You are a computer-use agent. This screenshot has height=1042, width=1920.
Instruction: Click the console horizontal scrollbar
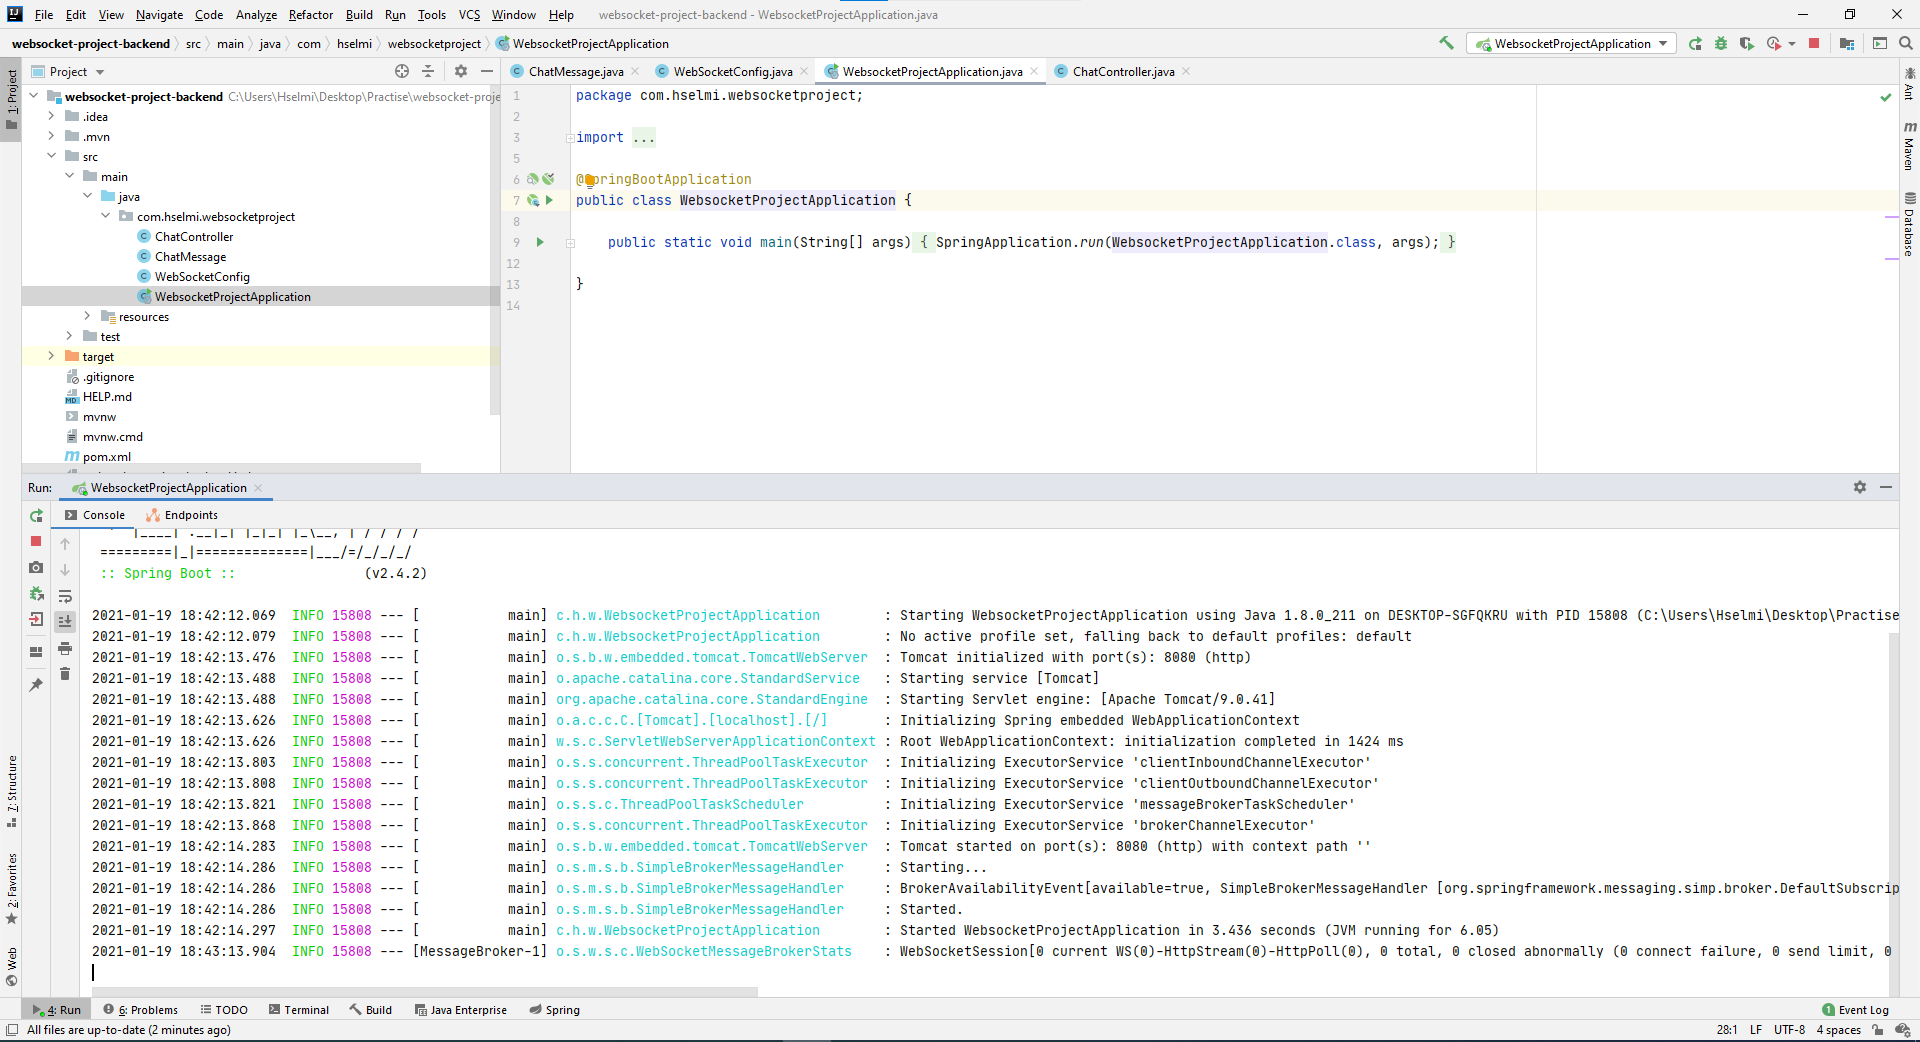pyautogui.click(x=425, y=992)
